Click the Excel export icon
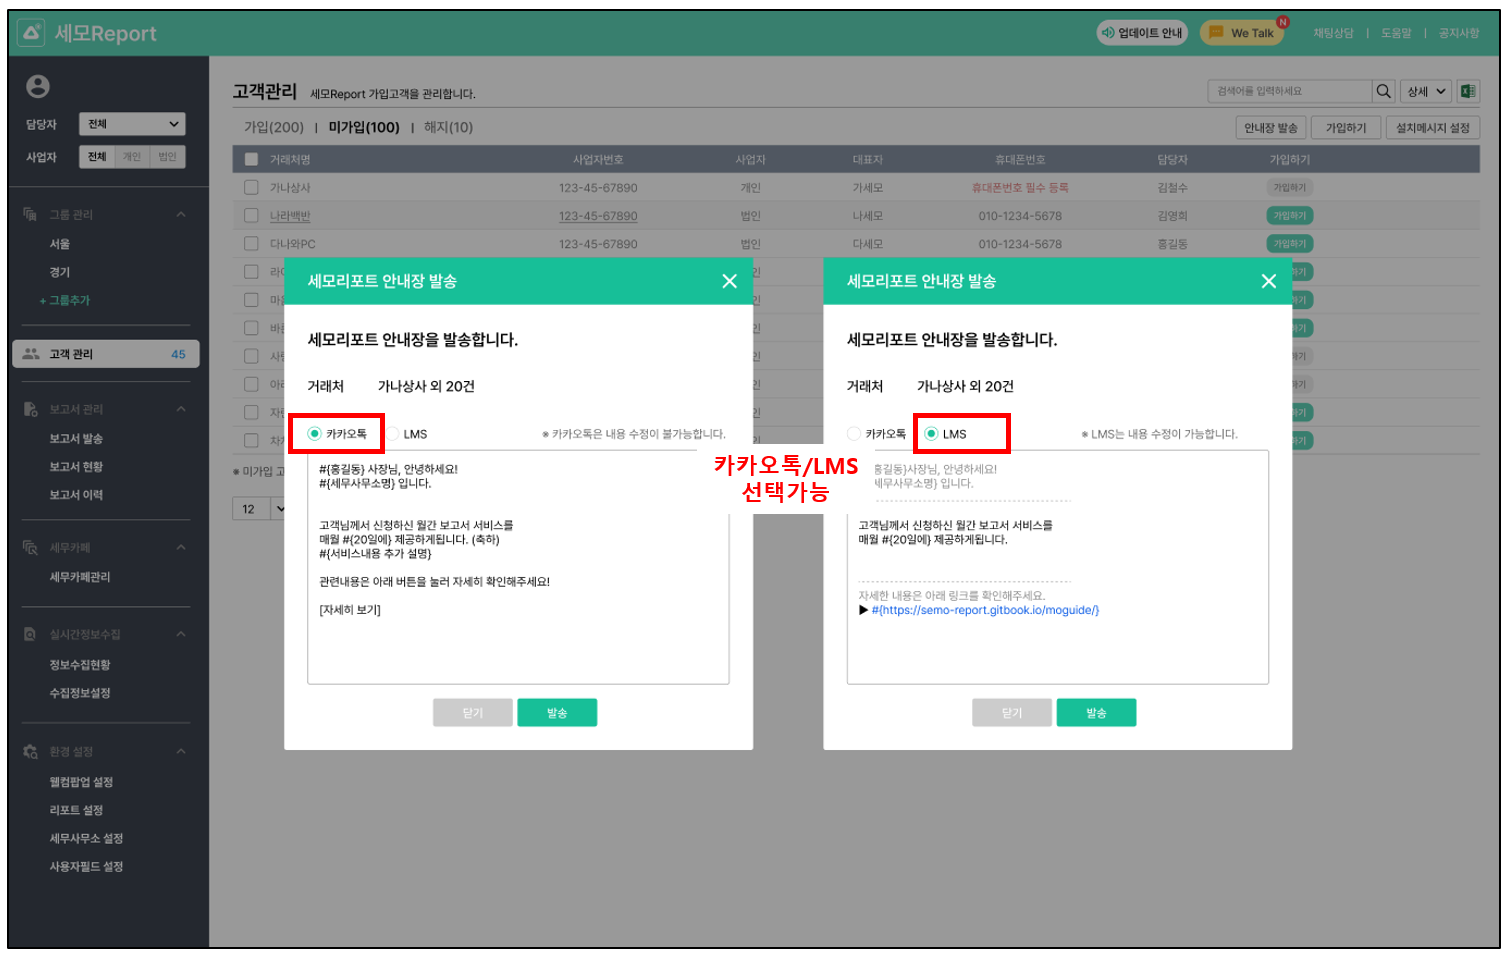Image resolution: width=1512 pixels, height=954 pixels. coord(1468,91)
